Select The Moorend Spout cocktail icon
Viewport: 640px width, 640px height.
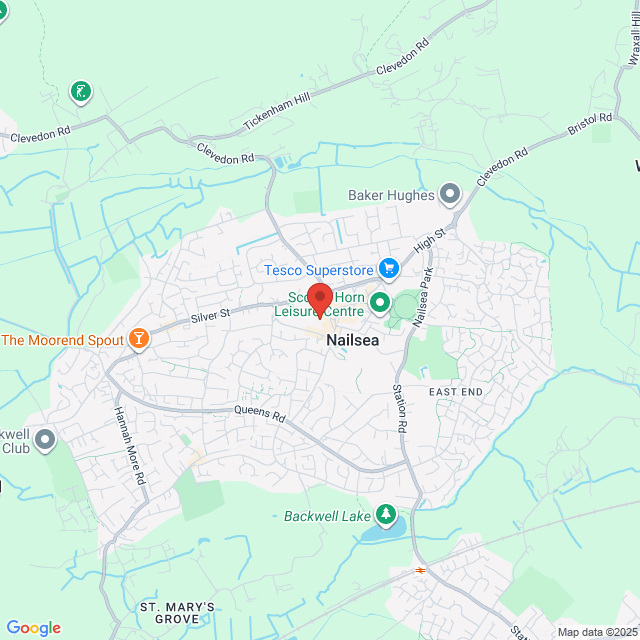click(x=139, y=338)
